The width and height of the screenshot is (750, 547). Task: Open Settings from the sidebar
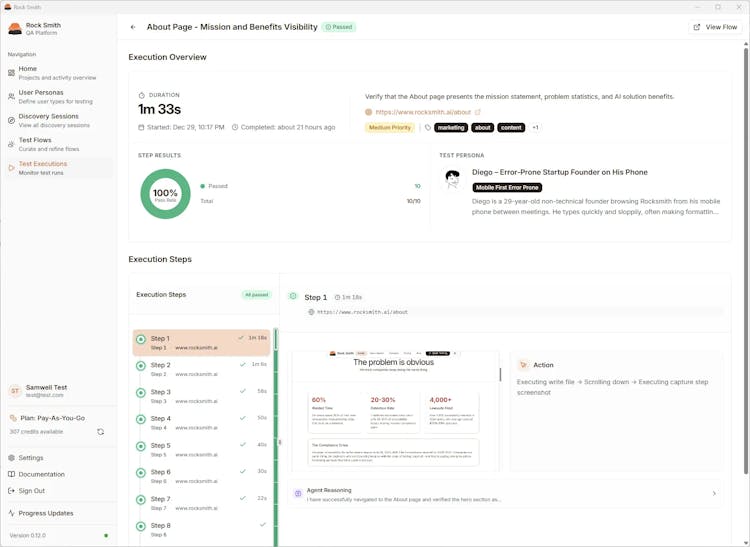point(31,458)
